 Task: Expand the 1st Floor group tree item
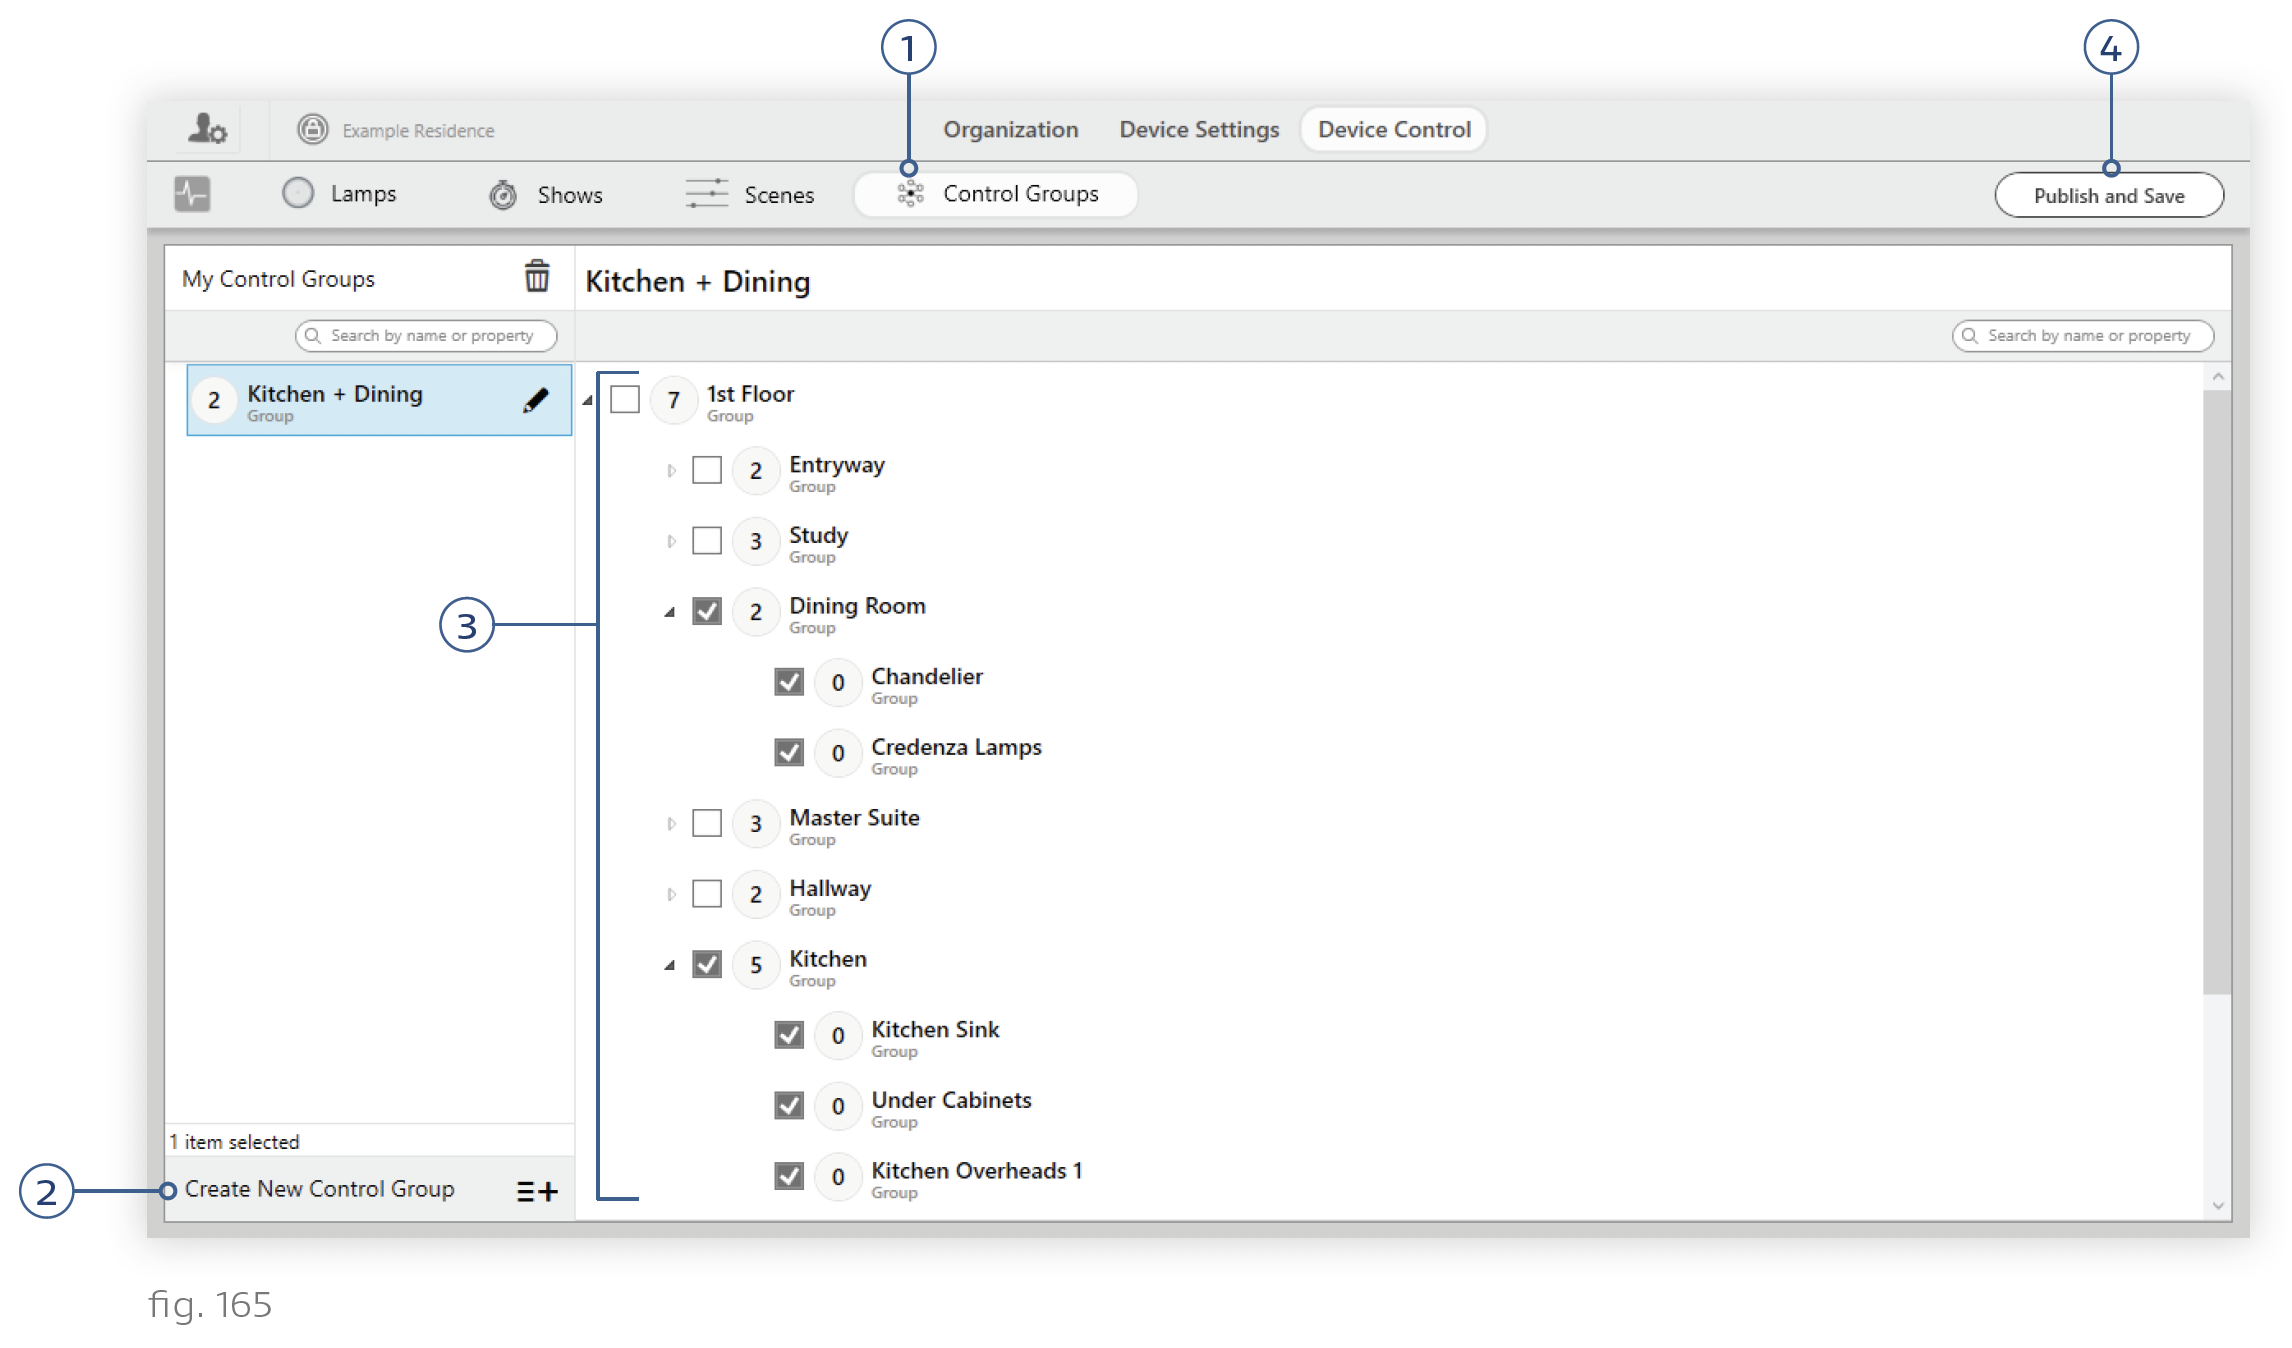[589, 401]
